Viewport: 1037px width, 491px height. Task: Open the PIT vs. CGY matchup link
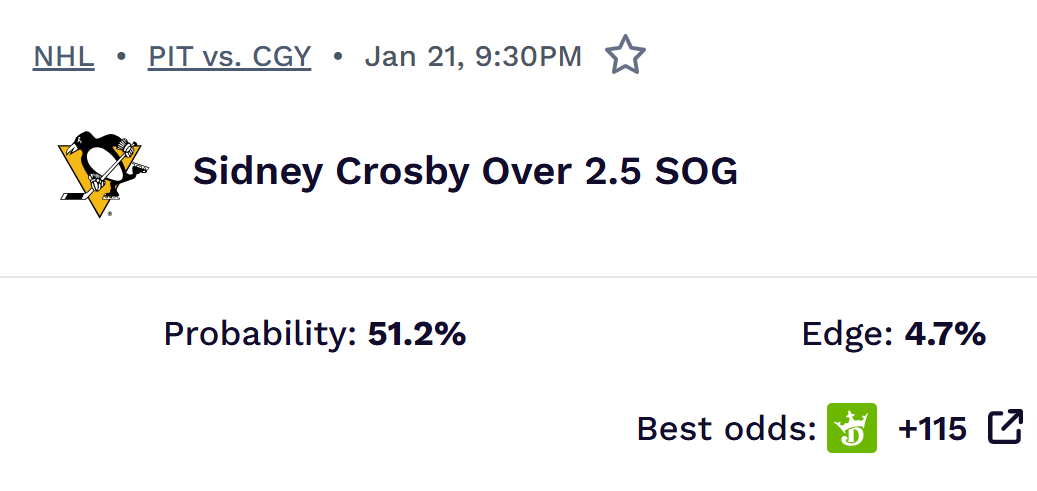click(x=229, y=56)
